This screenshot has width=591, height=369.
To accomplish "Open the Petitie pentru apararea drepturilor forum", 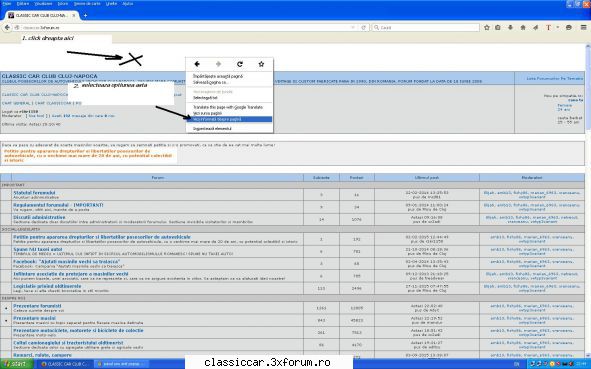I will click(x=102, y=237).
